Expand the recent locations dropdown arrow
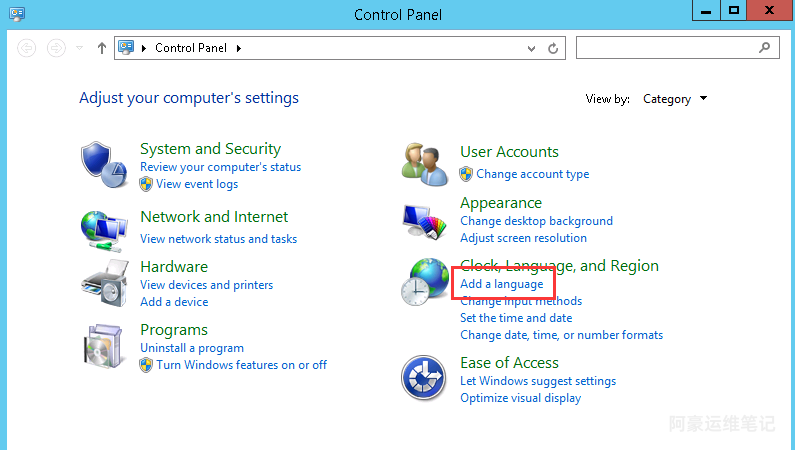795x450 pixels. click(x=80, y=48)
